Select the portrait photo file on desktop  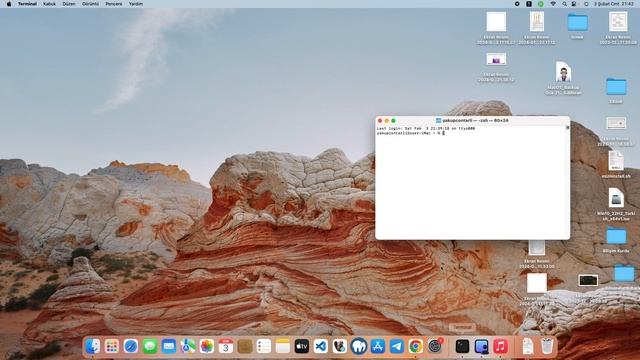[x=563, y=78]
